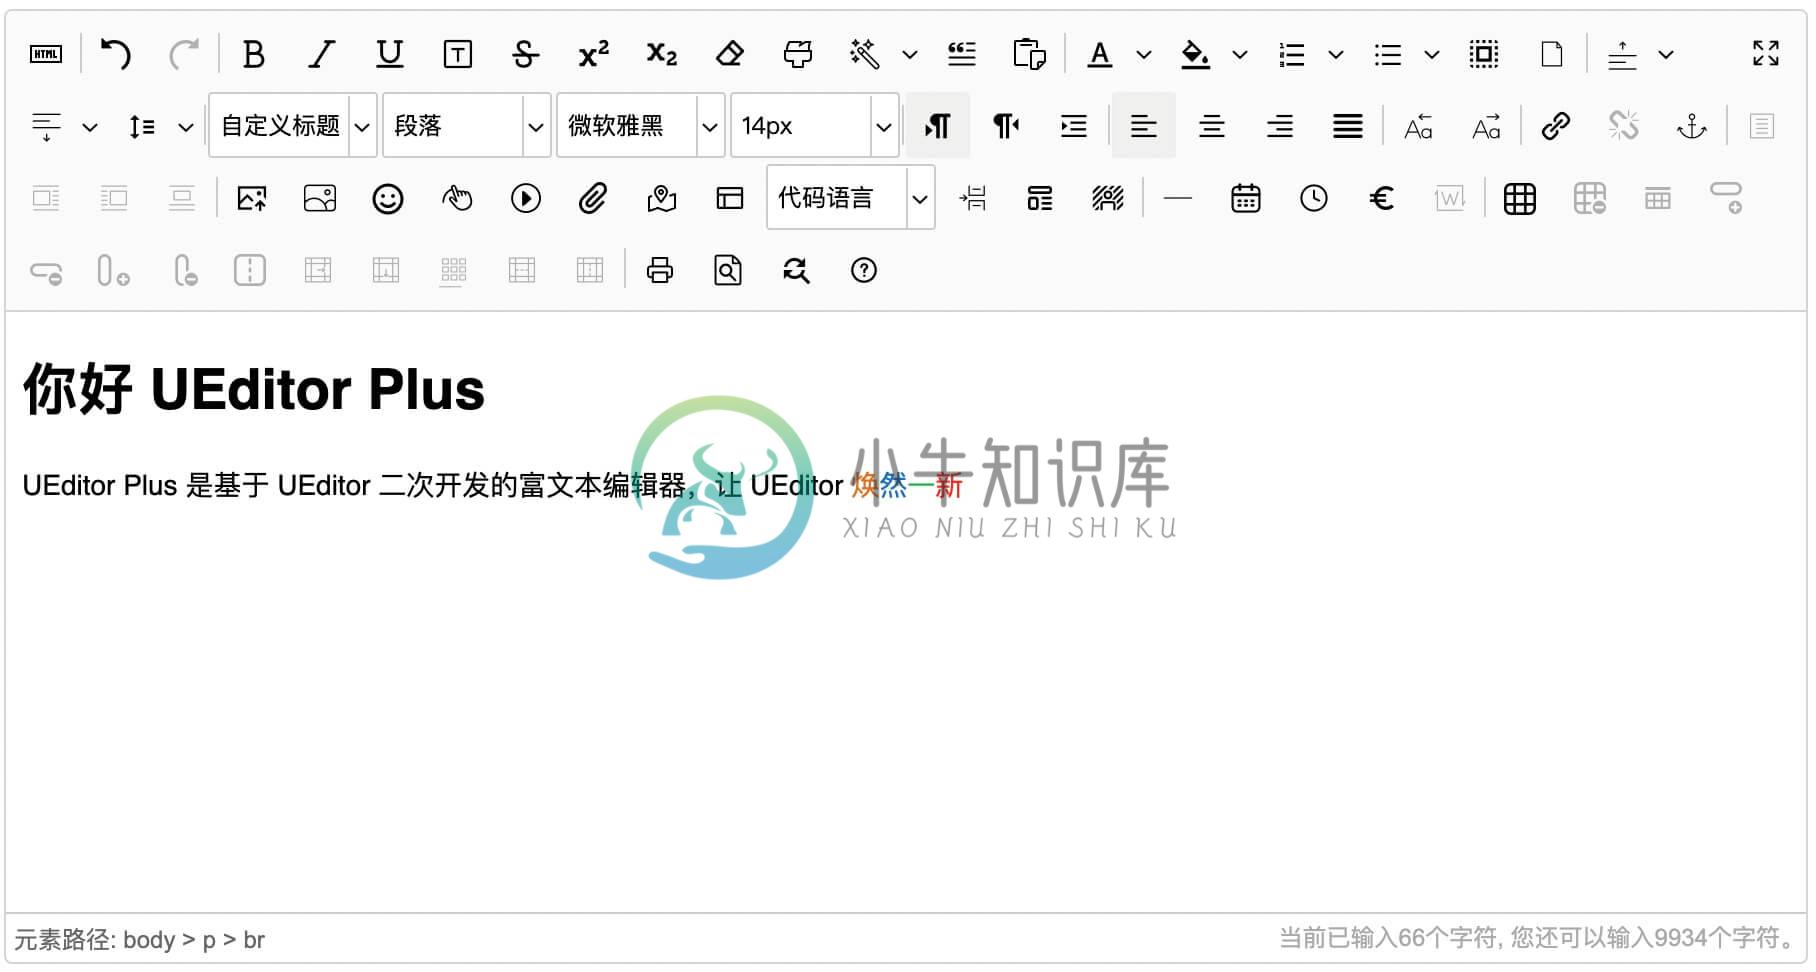1816x972 pixels.
Task: Insert current time
Action: (x=1314, y=198)
